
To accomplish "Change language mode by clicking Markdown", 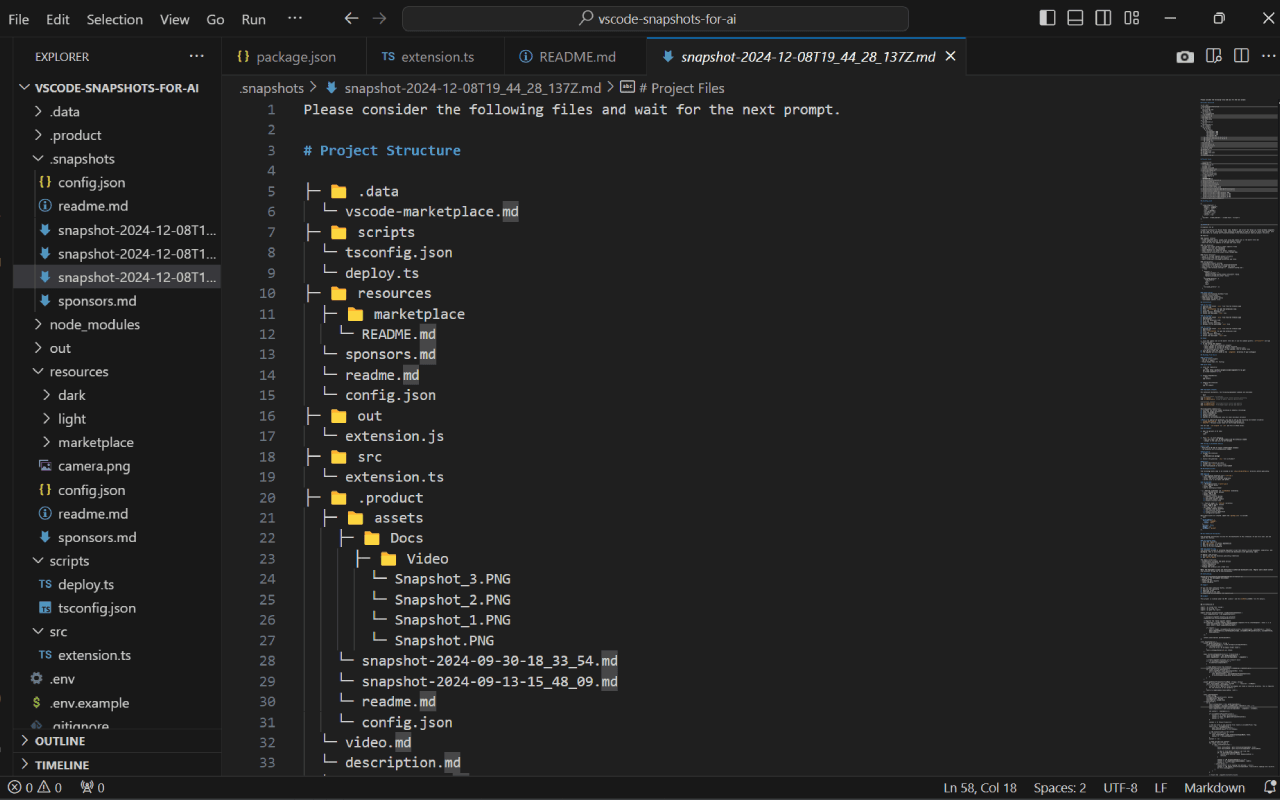I will pyautogui.click(x=1214, y=787).
